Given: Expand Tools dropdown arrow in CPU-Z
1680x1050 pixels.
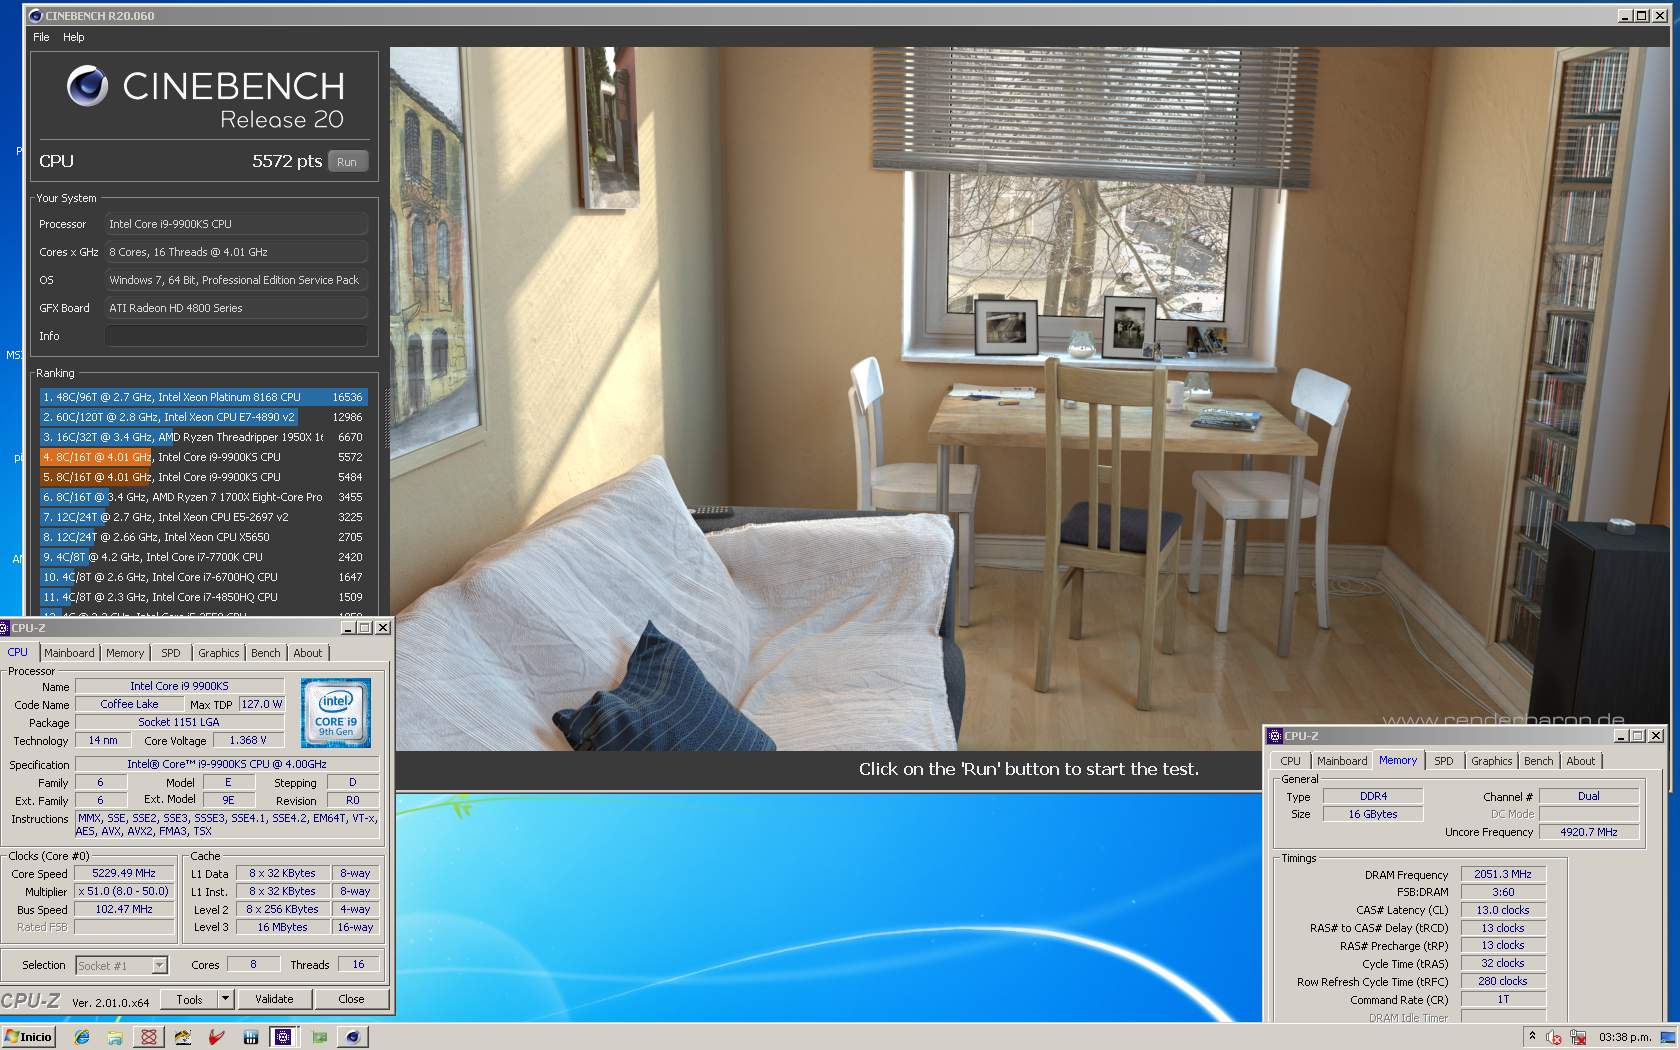Looking at the screenshot, I should 226,999.
